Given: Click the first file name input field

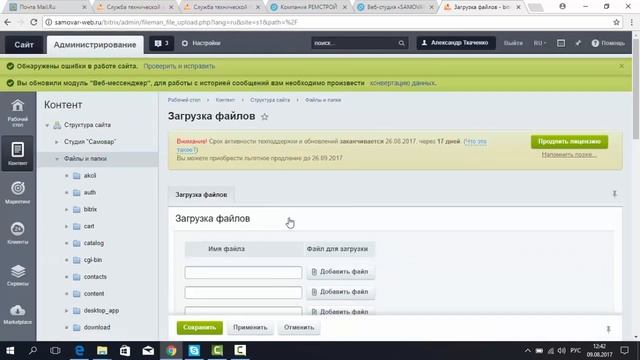Looking at the screenshot, I should point(243,272).
